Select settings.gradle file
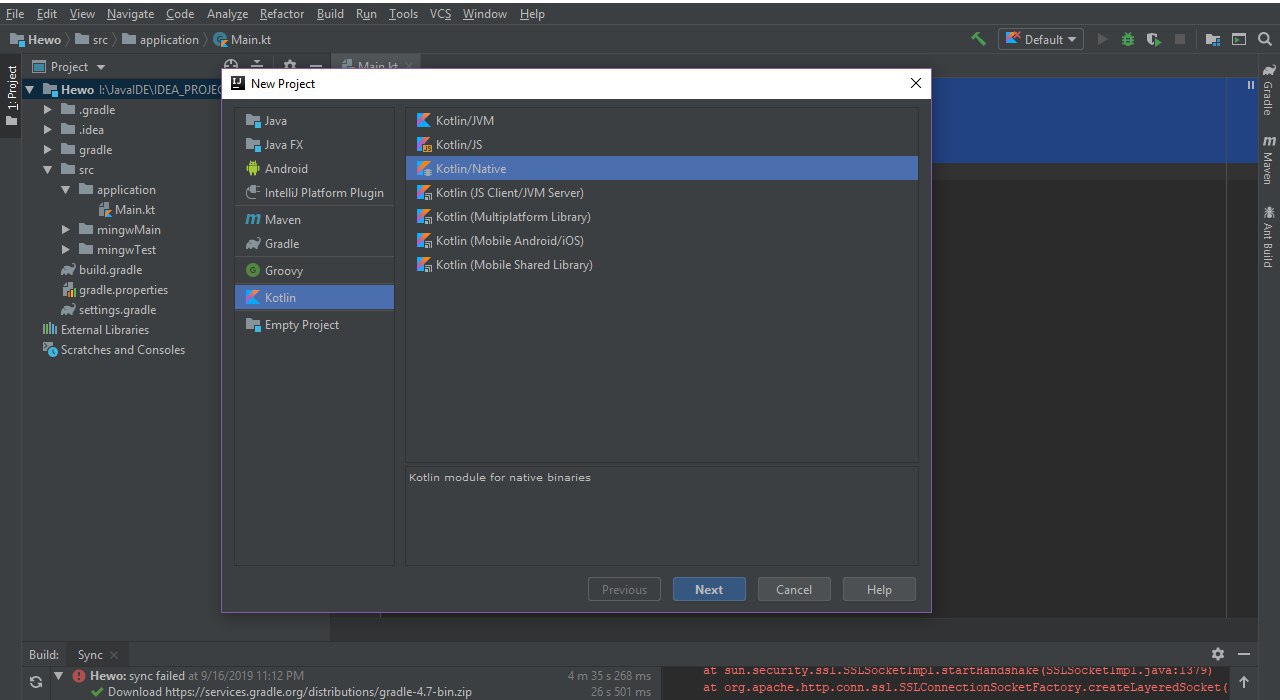 (x=108, y=310)
